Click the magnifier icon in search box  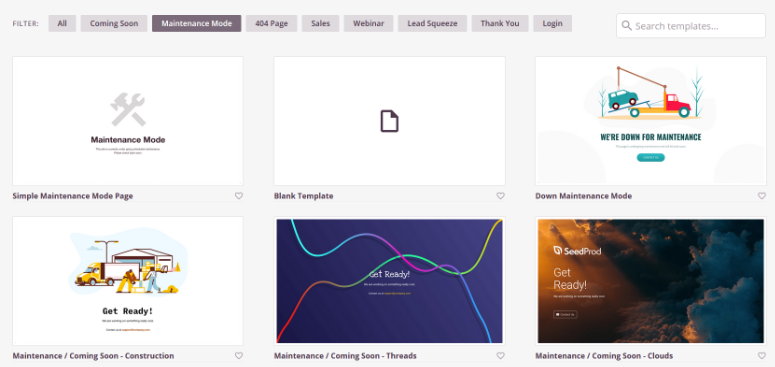pos(627,26)
